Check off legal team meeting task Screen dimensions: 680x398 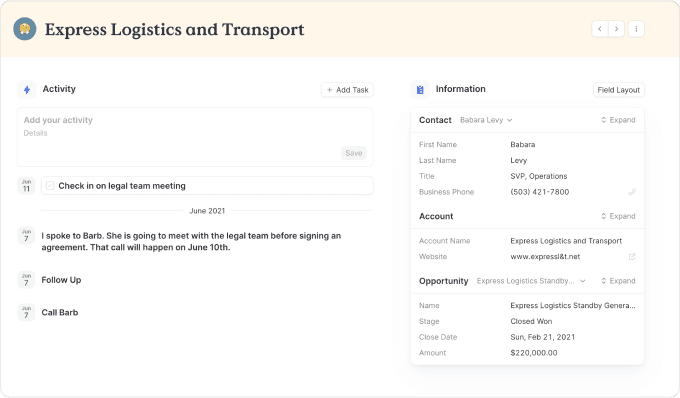coord(50,186)
